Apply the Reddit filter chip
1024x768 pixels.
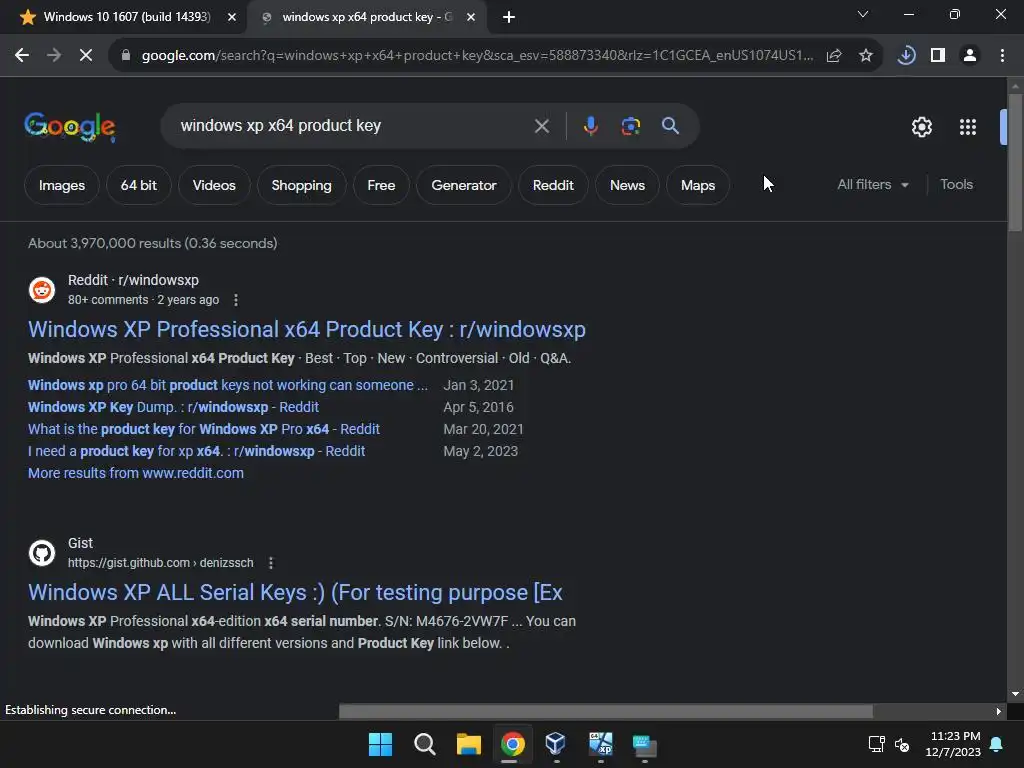tap(553, 185)
